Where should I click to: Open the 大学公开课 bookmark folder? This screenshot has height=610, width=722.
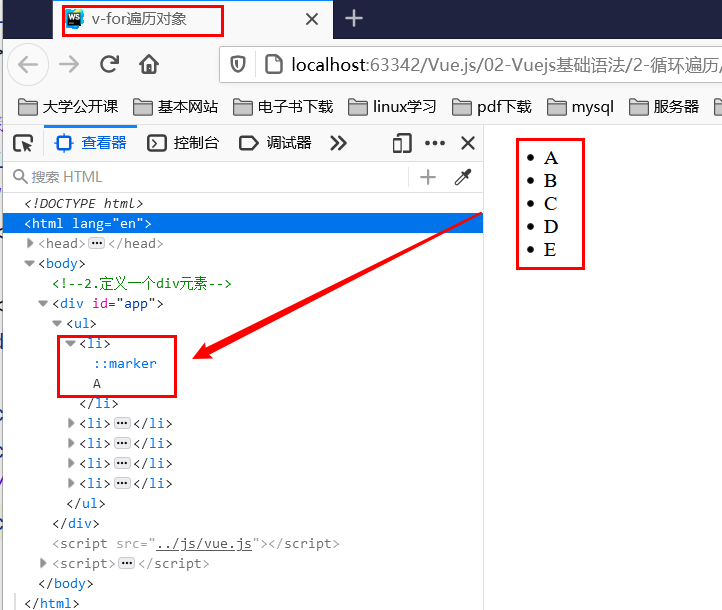tap(68, 107)
